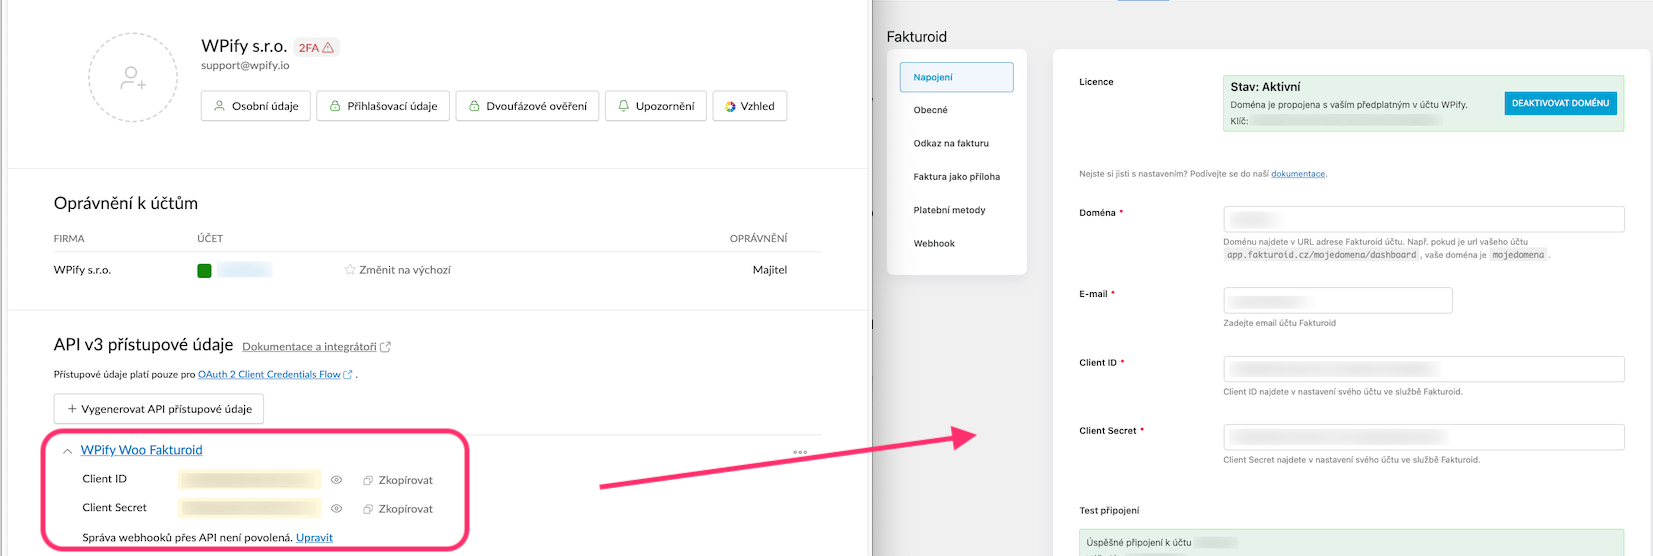Open the three-dot menu for WPify Woo Fakturoid

point(800,453)
